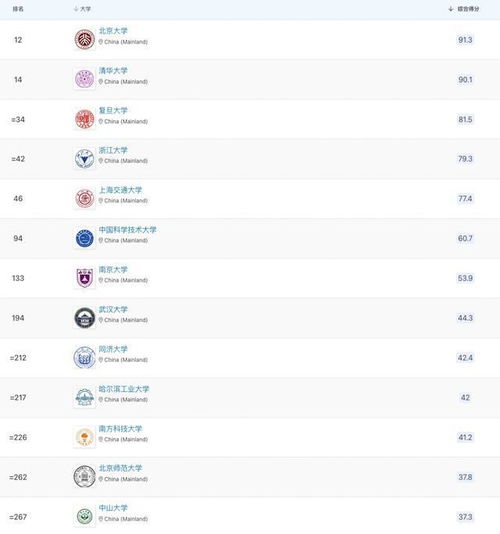Sort by overall score (综合得分) header
The width and height of the screenshot is (500, 534).
[x=464, y=9]
